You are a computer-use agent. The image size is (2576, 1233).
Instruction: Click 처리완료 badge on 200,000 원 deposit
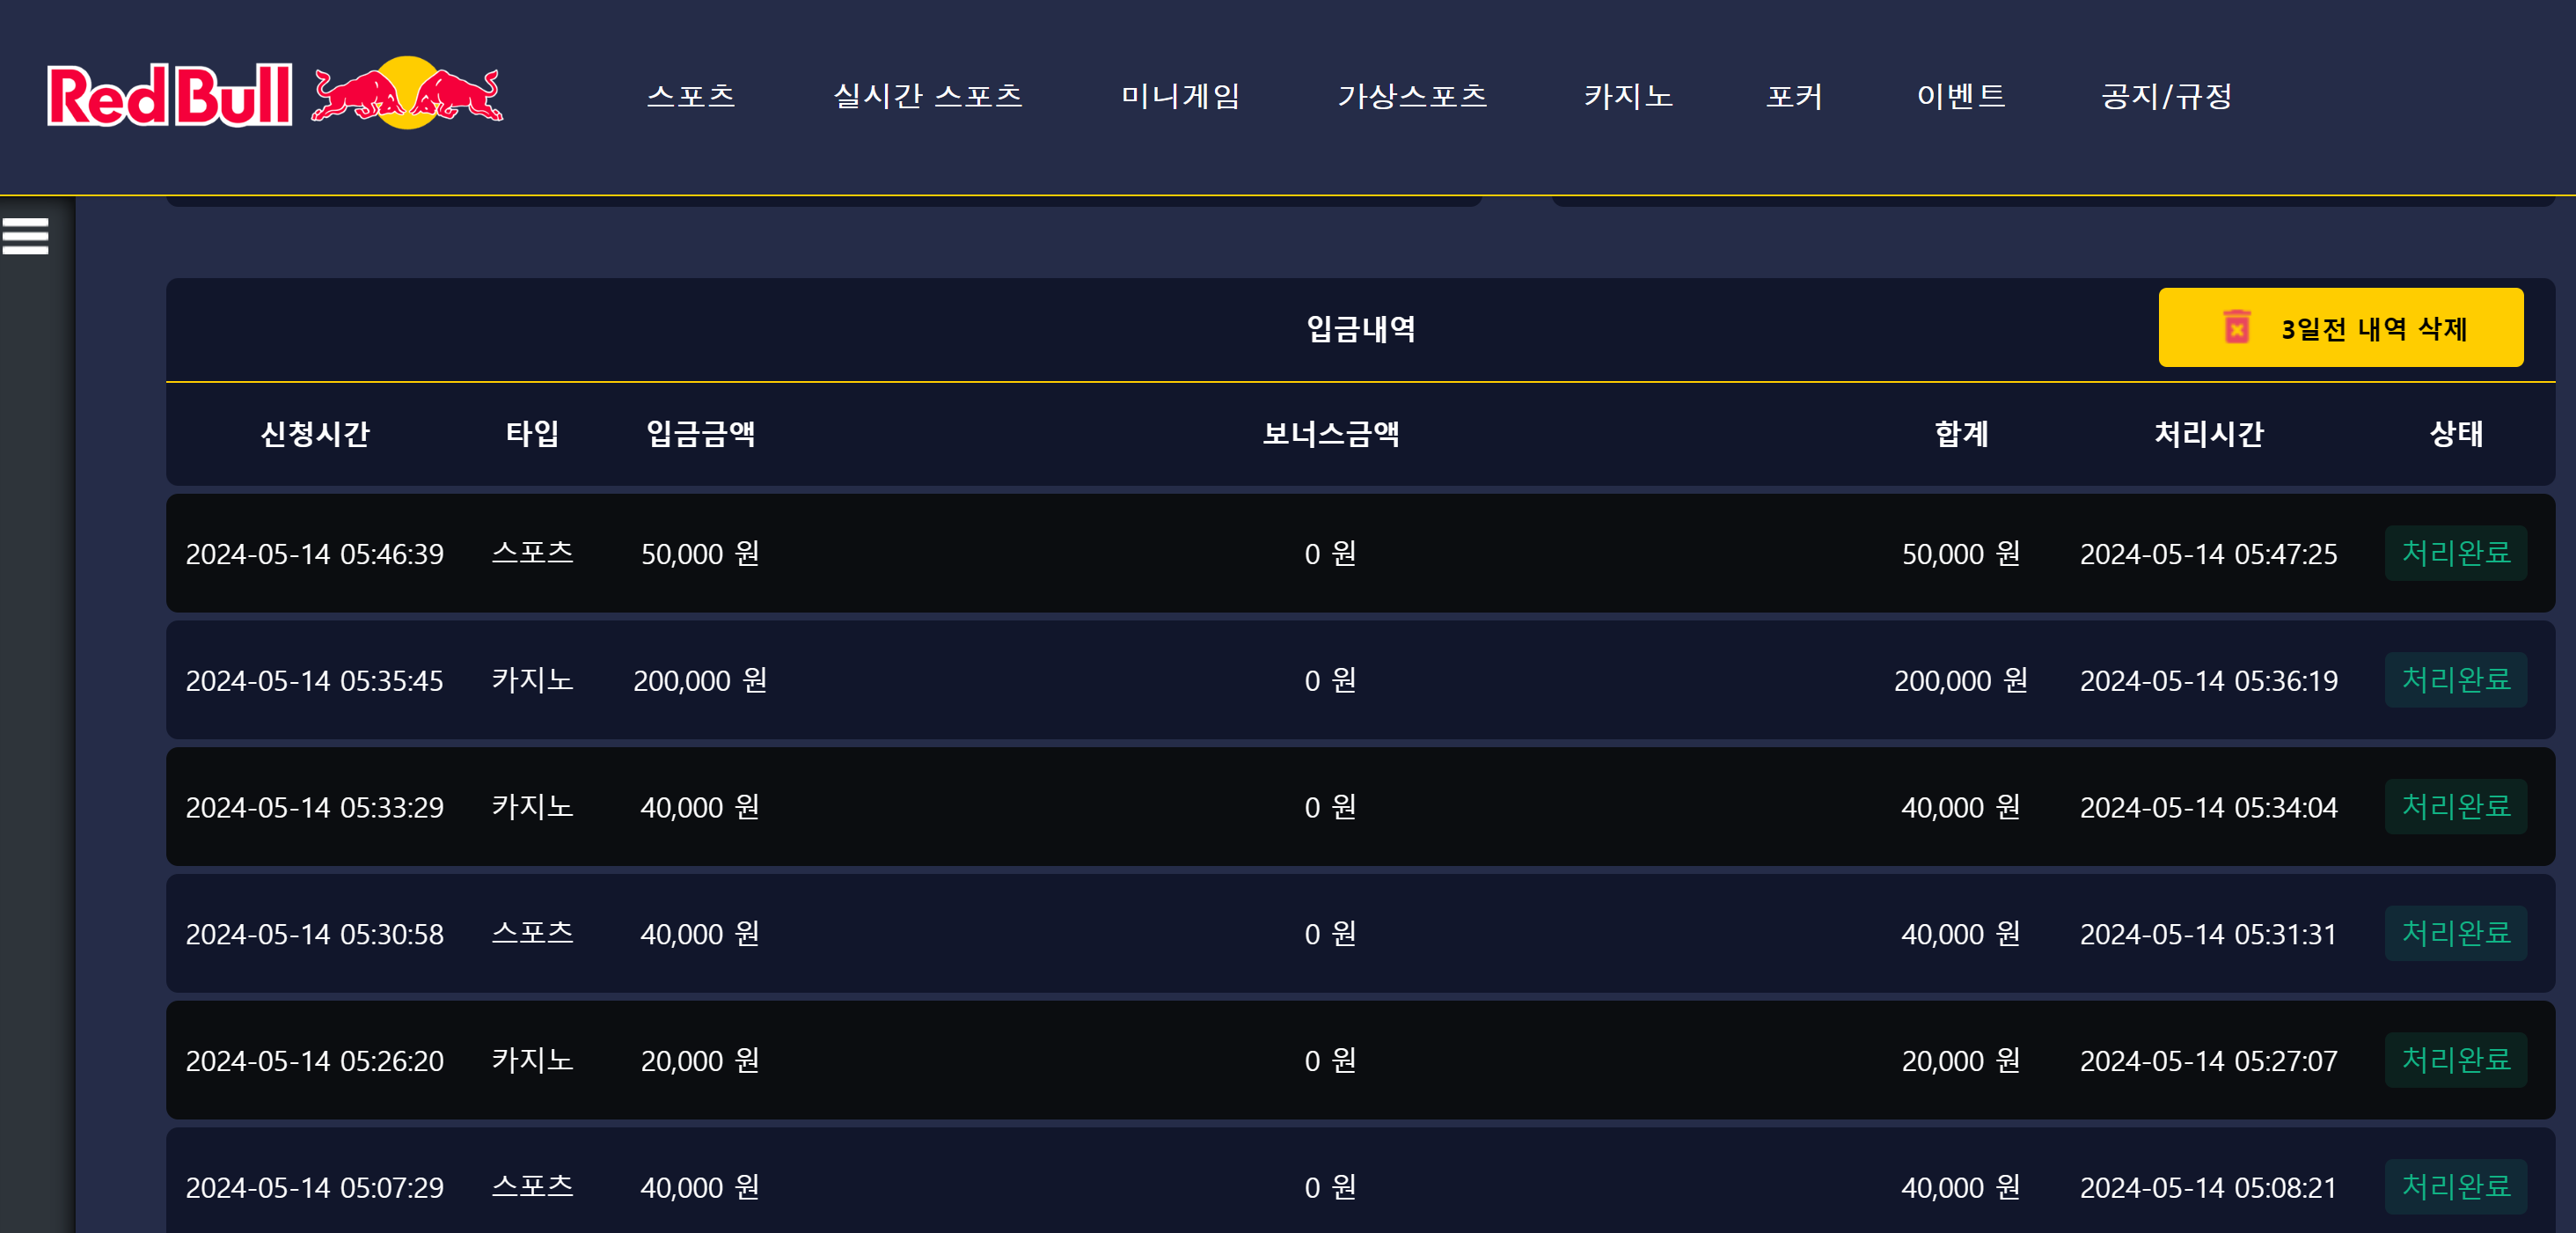pyautogui.click(x=2455, y=680)
